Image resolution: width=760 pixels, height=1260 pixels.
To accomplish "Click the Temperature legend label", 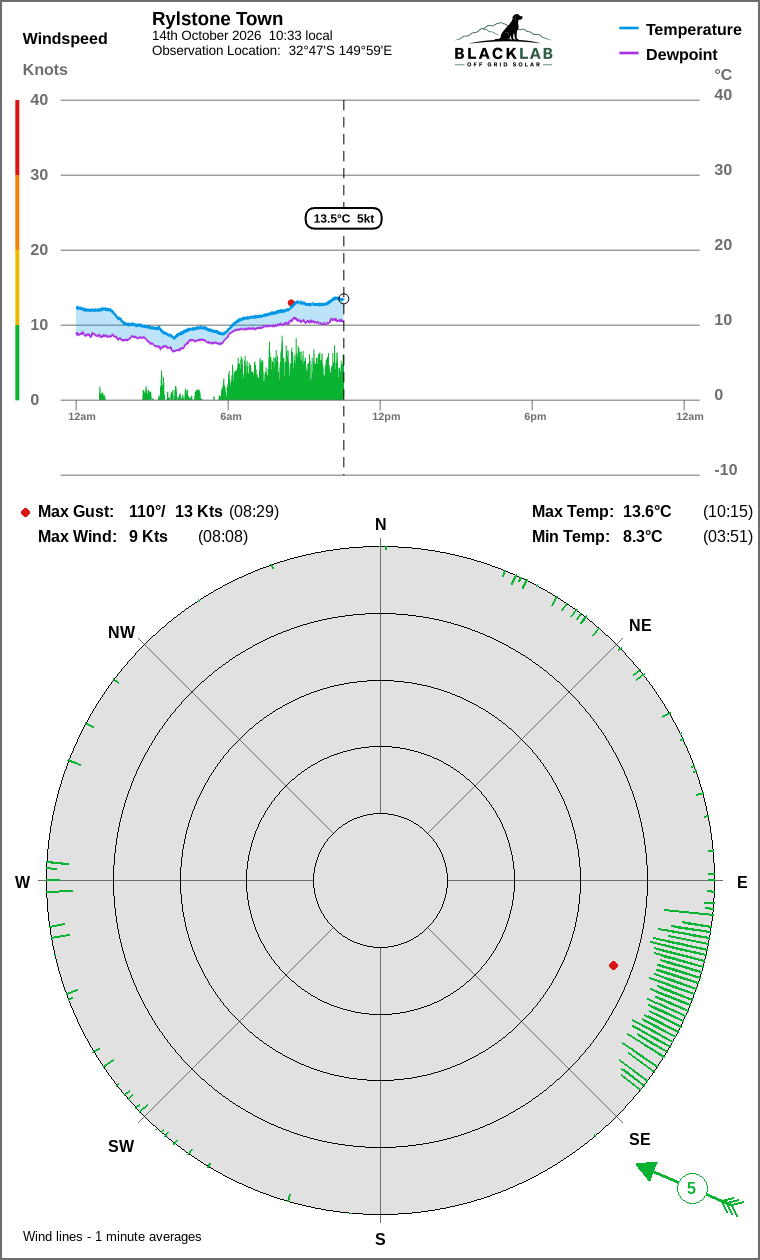I will (x=694, y=29).
